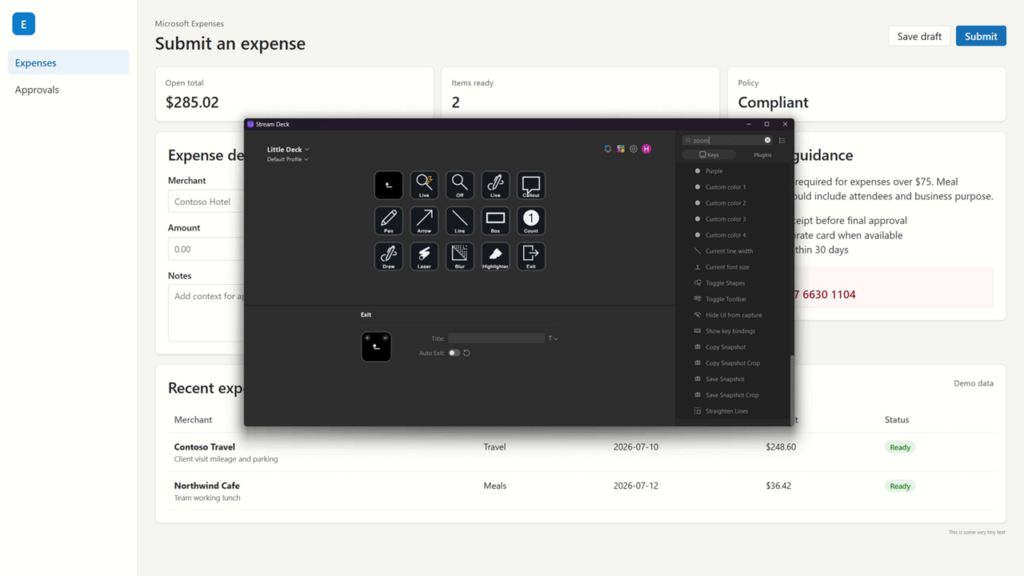Clear the zoom search field
1024x576 pixels.
click(767, 140)
